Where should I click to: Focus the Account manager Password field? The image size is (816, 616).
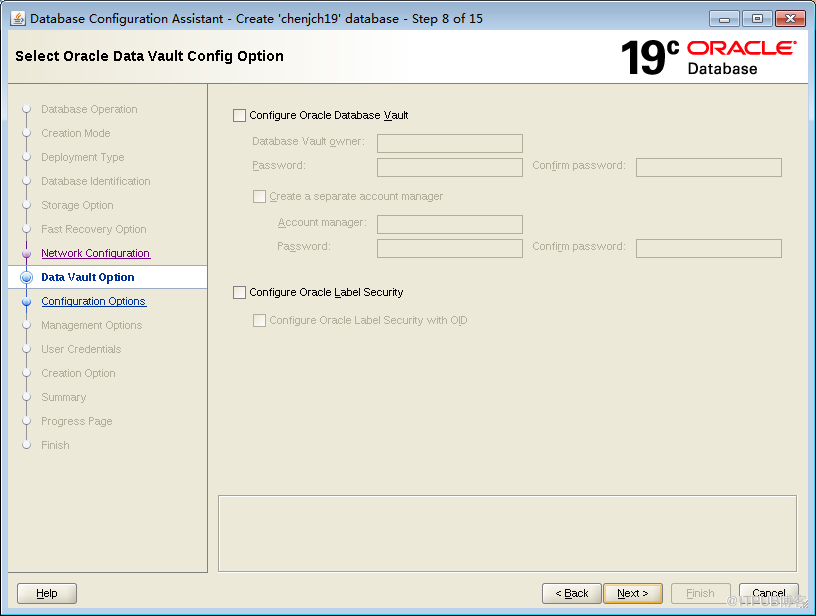[450, 249]
